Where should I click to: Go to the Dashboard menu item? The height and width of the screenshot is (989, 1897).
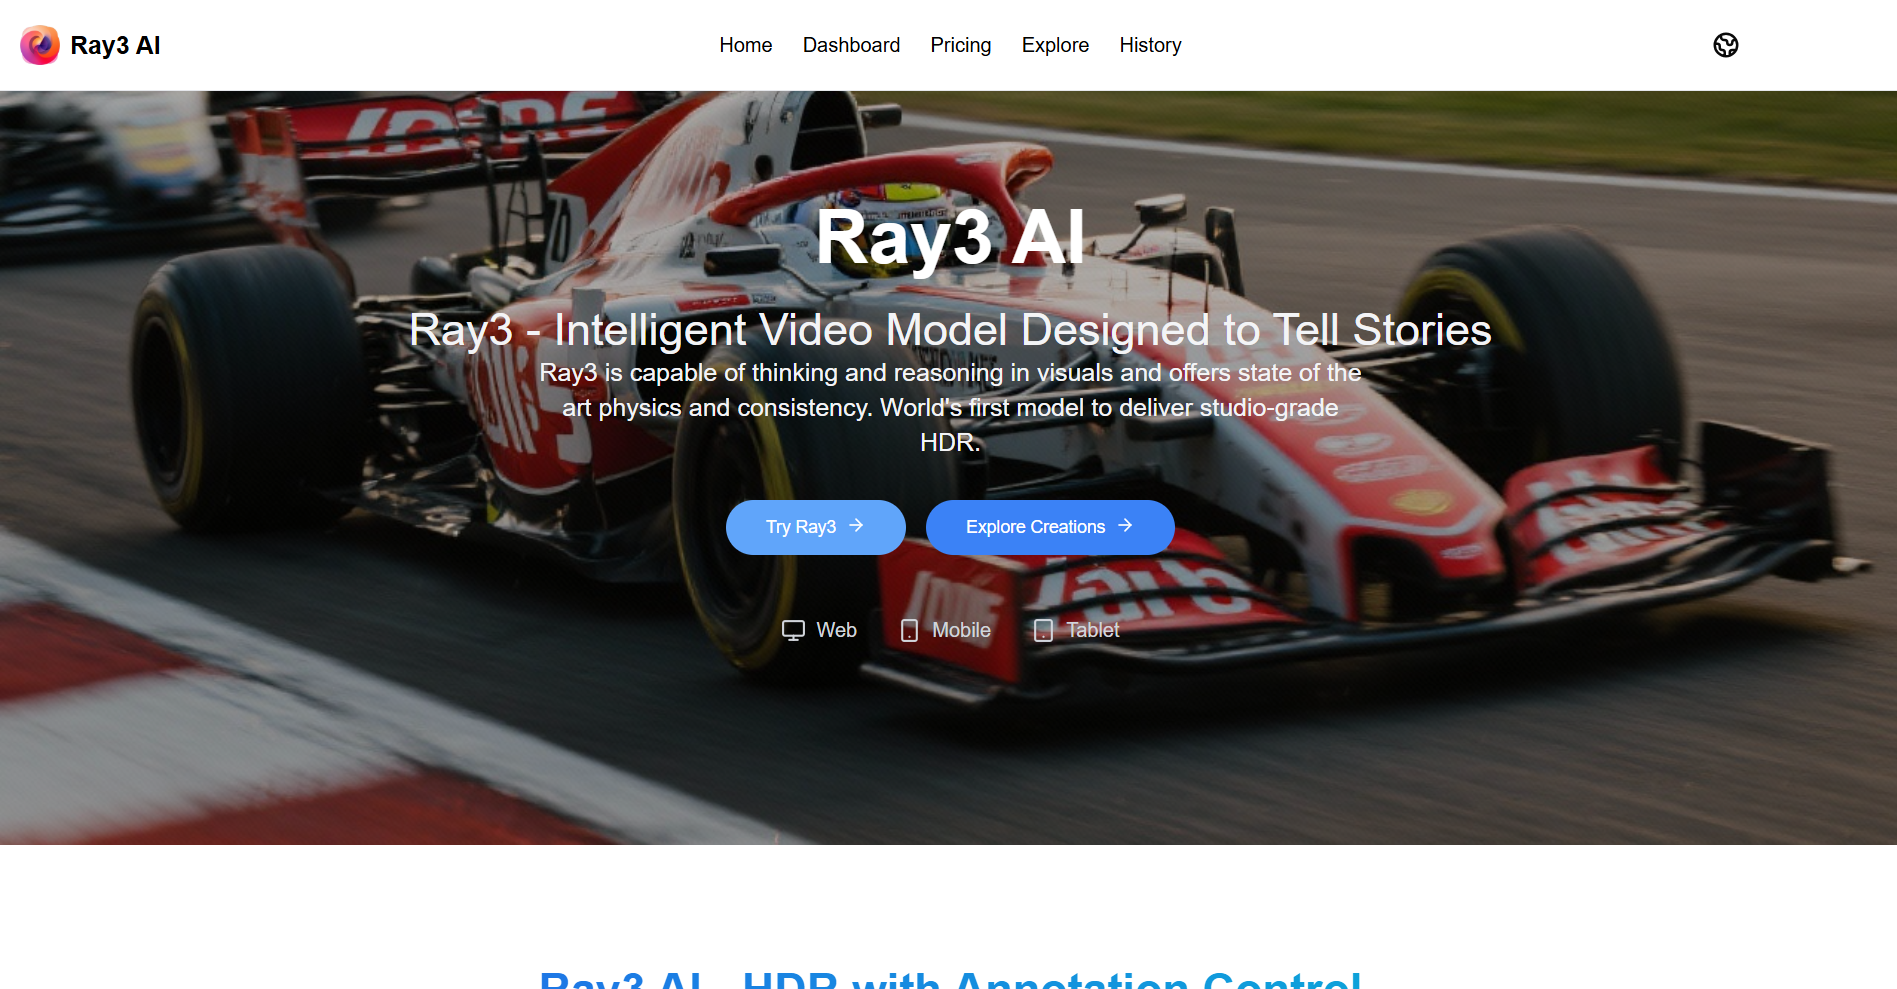(851, 45)
